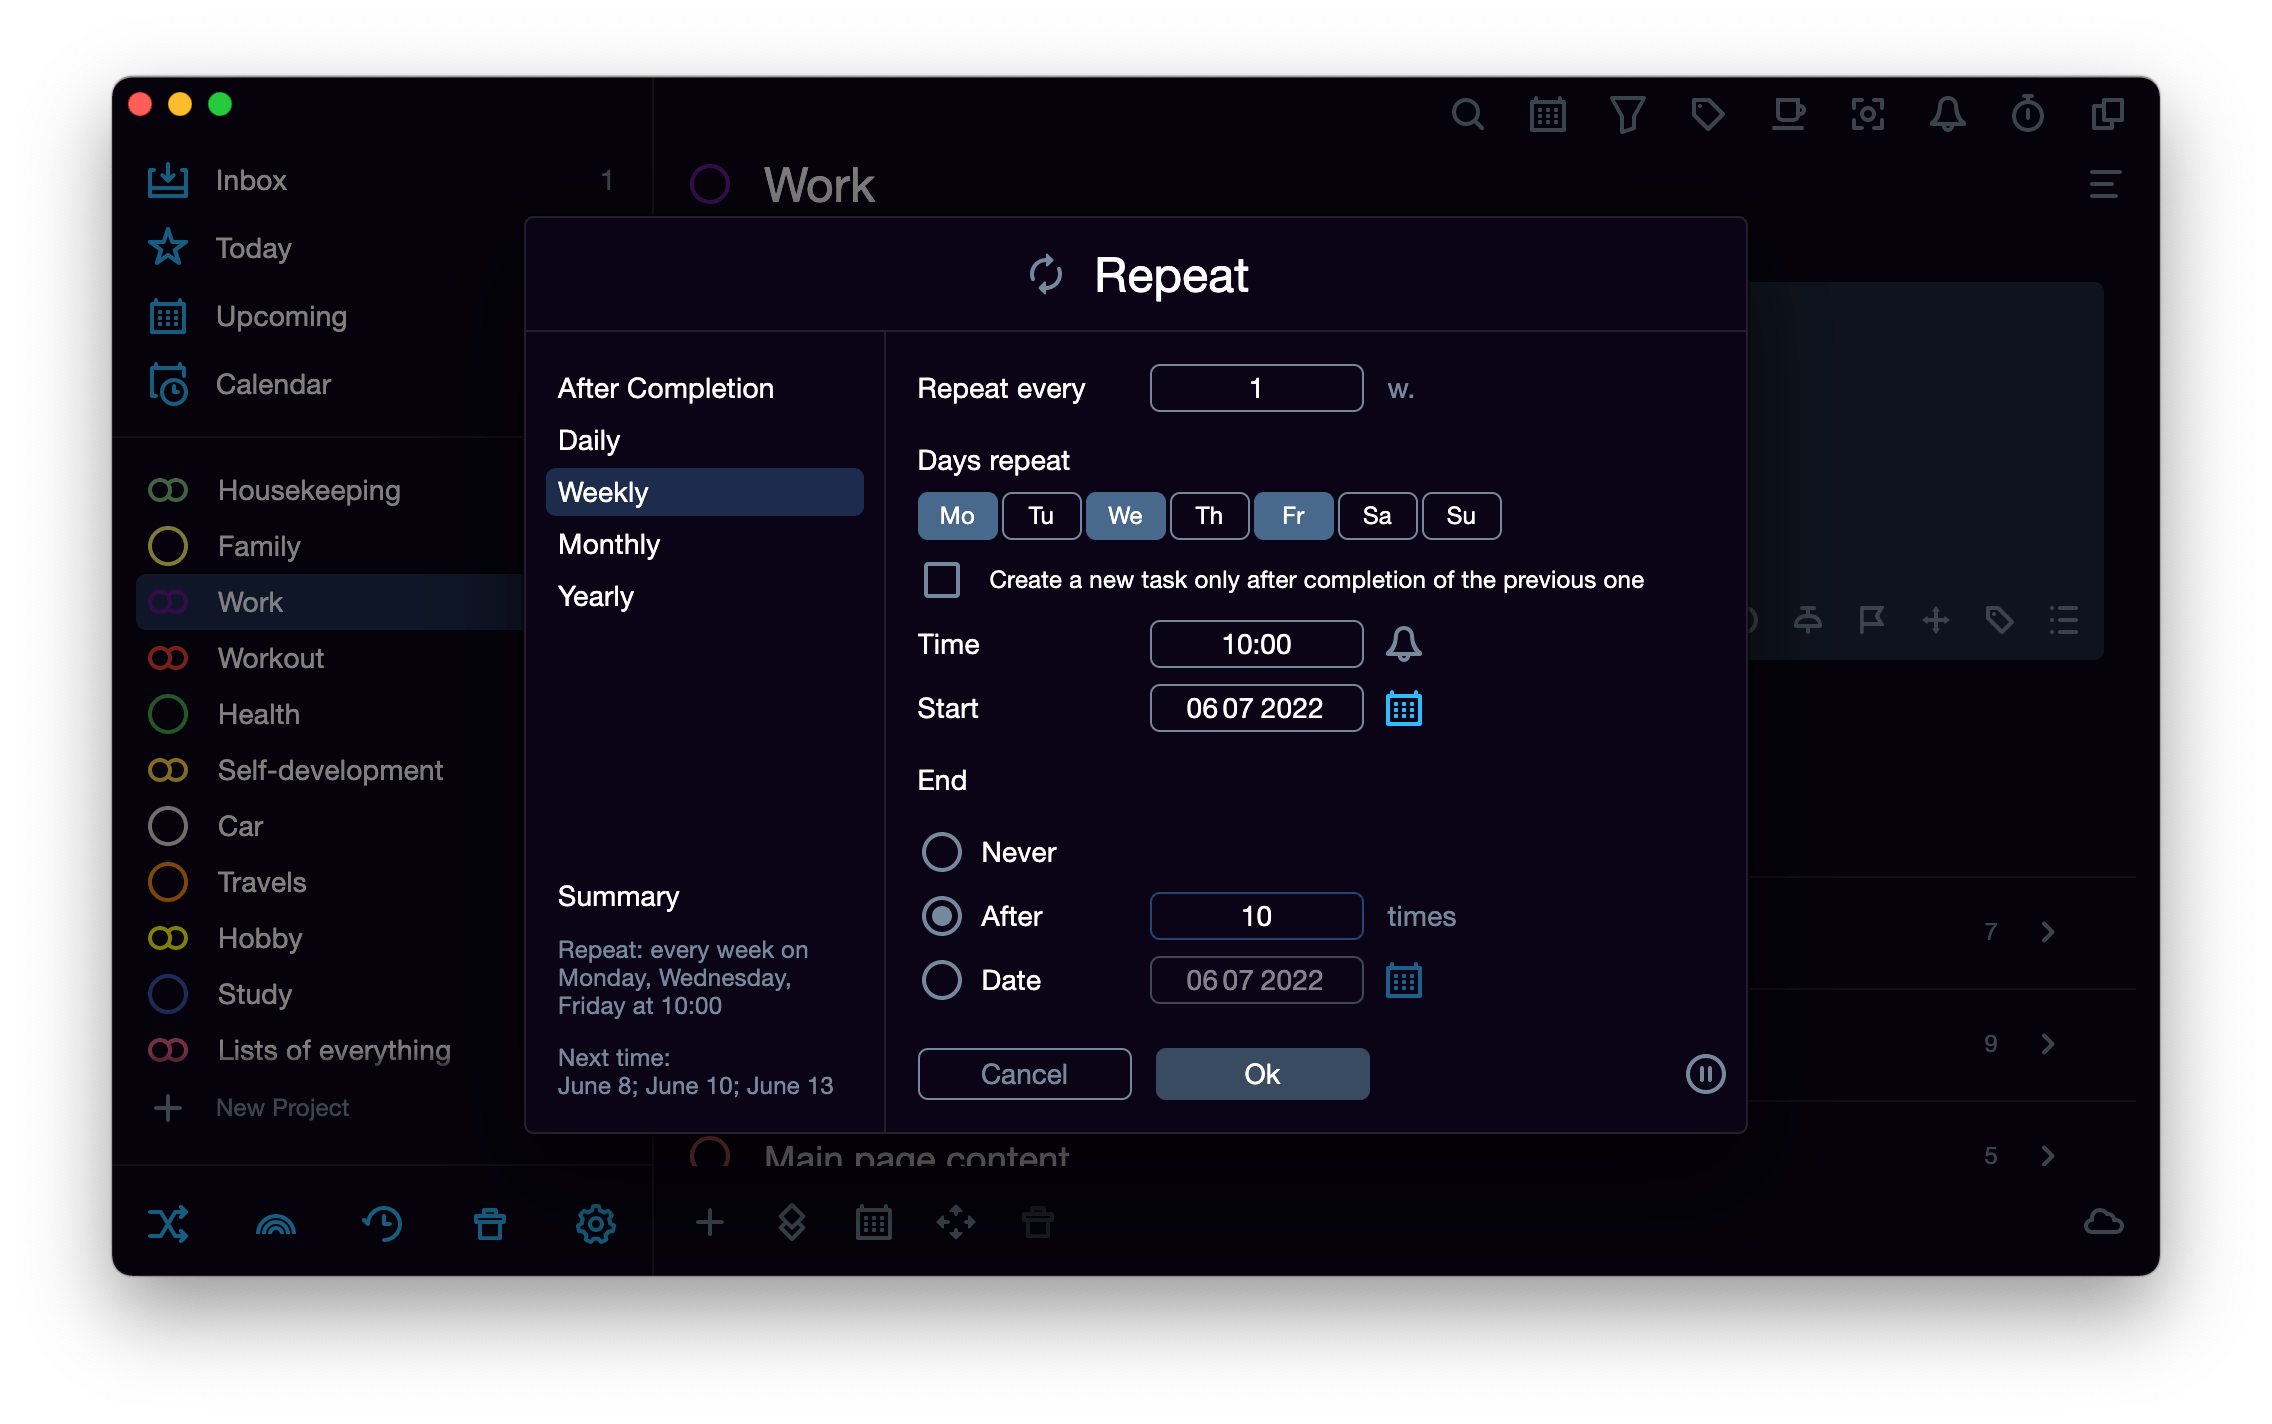Open the Housekeeping project
This screenshot has width=2272, height=1424.
309,490
